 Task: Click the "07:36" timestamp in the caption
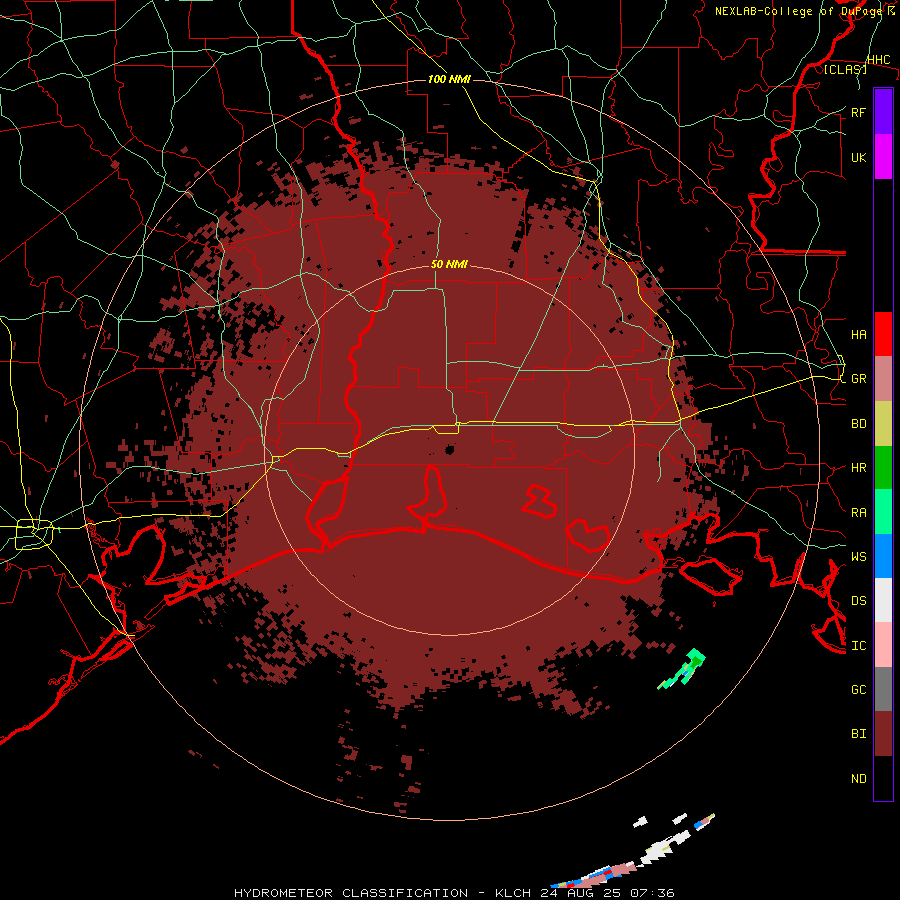[x=651, y=893]
